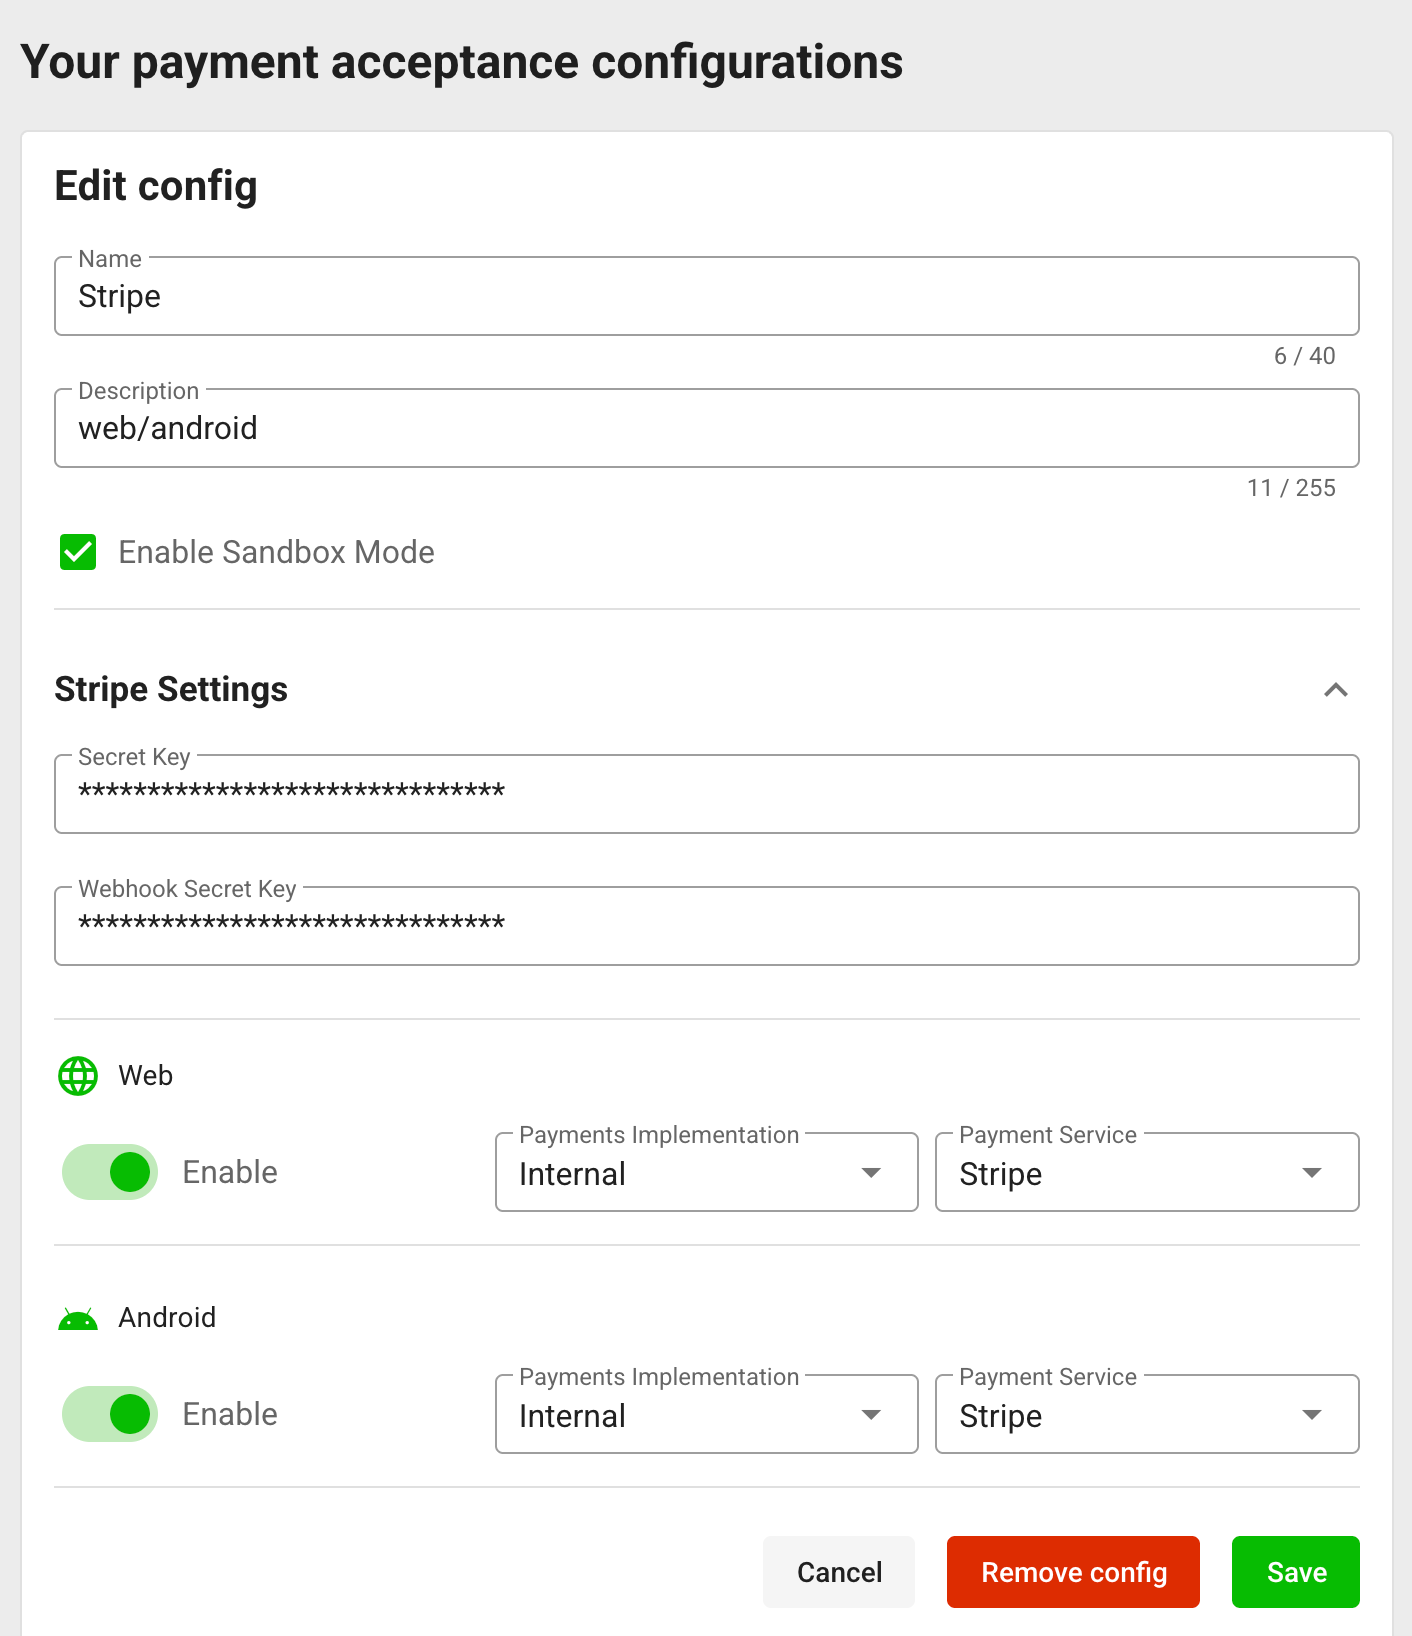Click the Enable Sandbox Mode label
This screenshot has width=1412, height=1636.
pyautogui.click(x=276, y=552)
